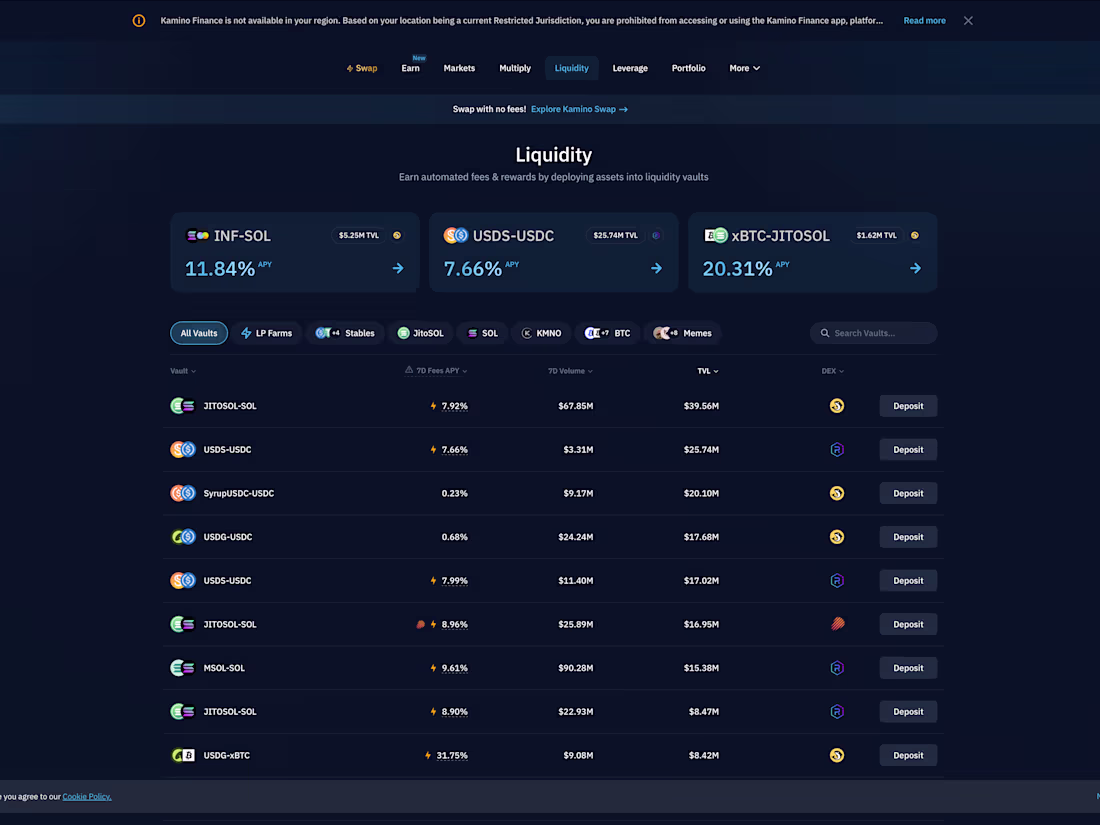
Task: Filter vaults by Memes
Action: click(x=683, y=333)
